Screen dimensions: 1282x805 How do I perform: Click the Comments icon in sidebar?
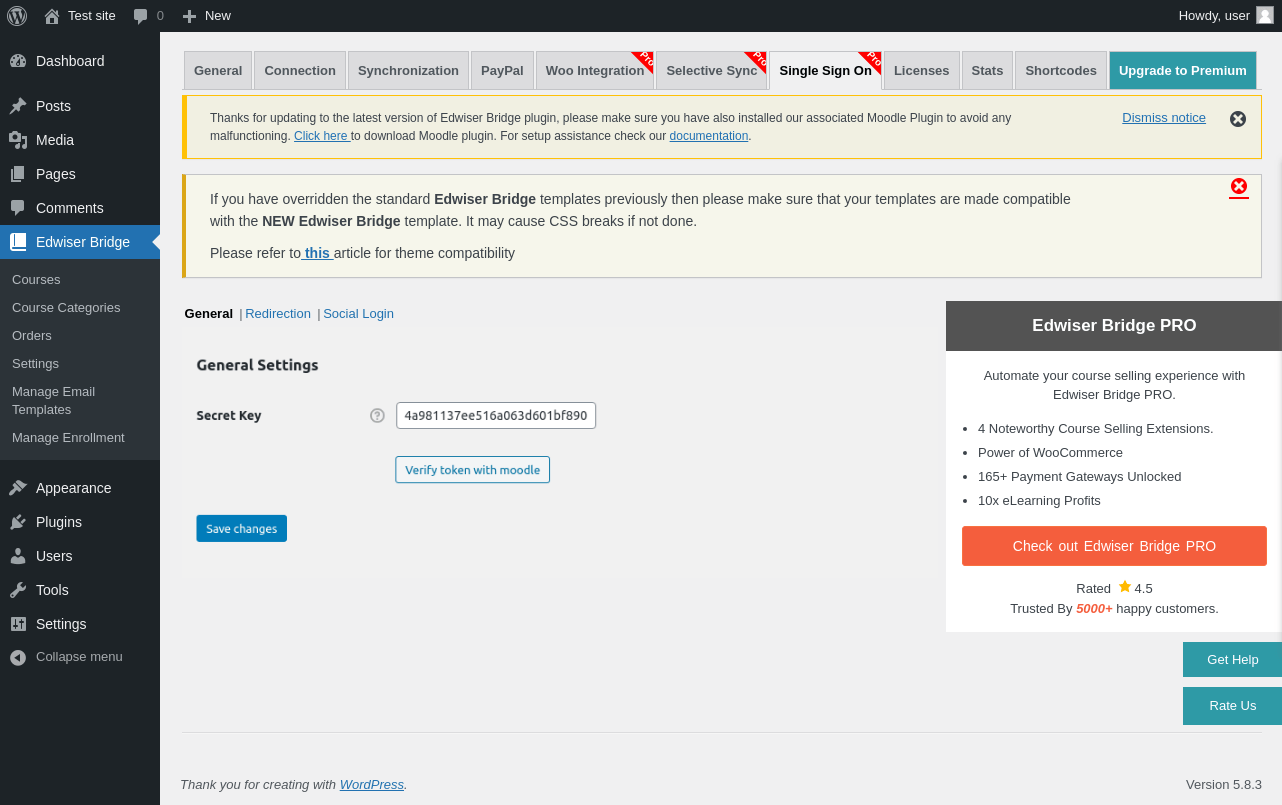click(18, 208)
